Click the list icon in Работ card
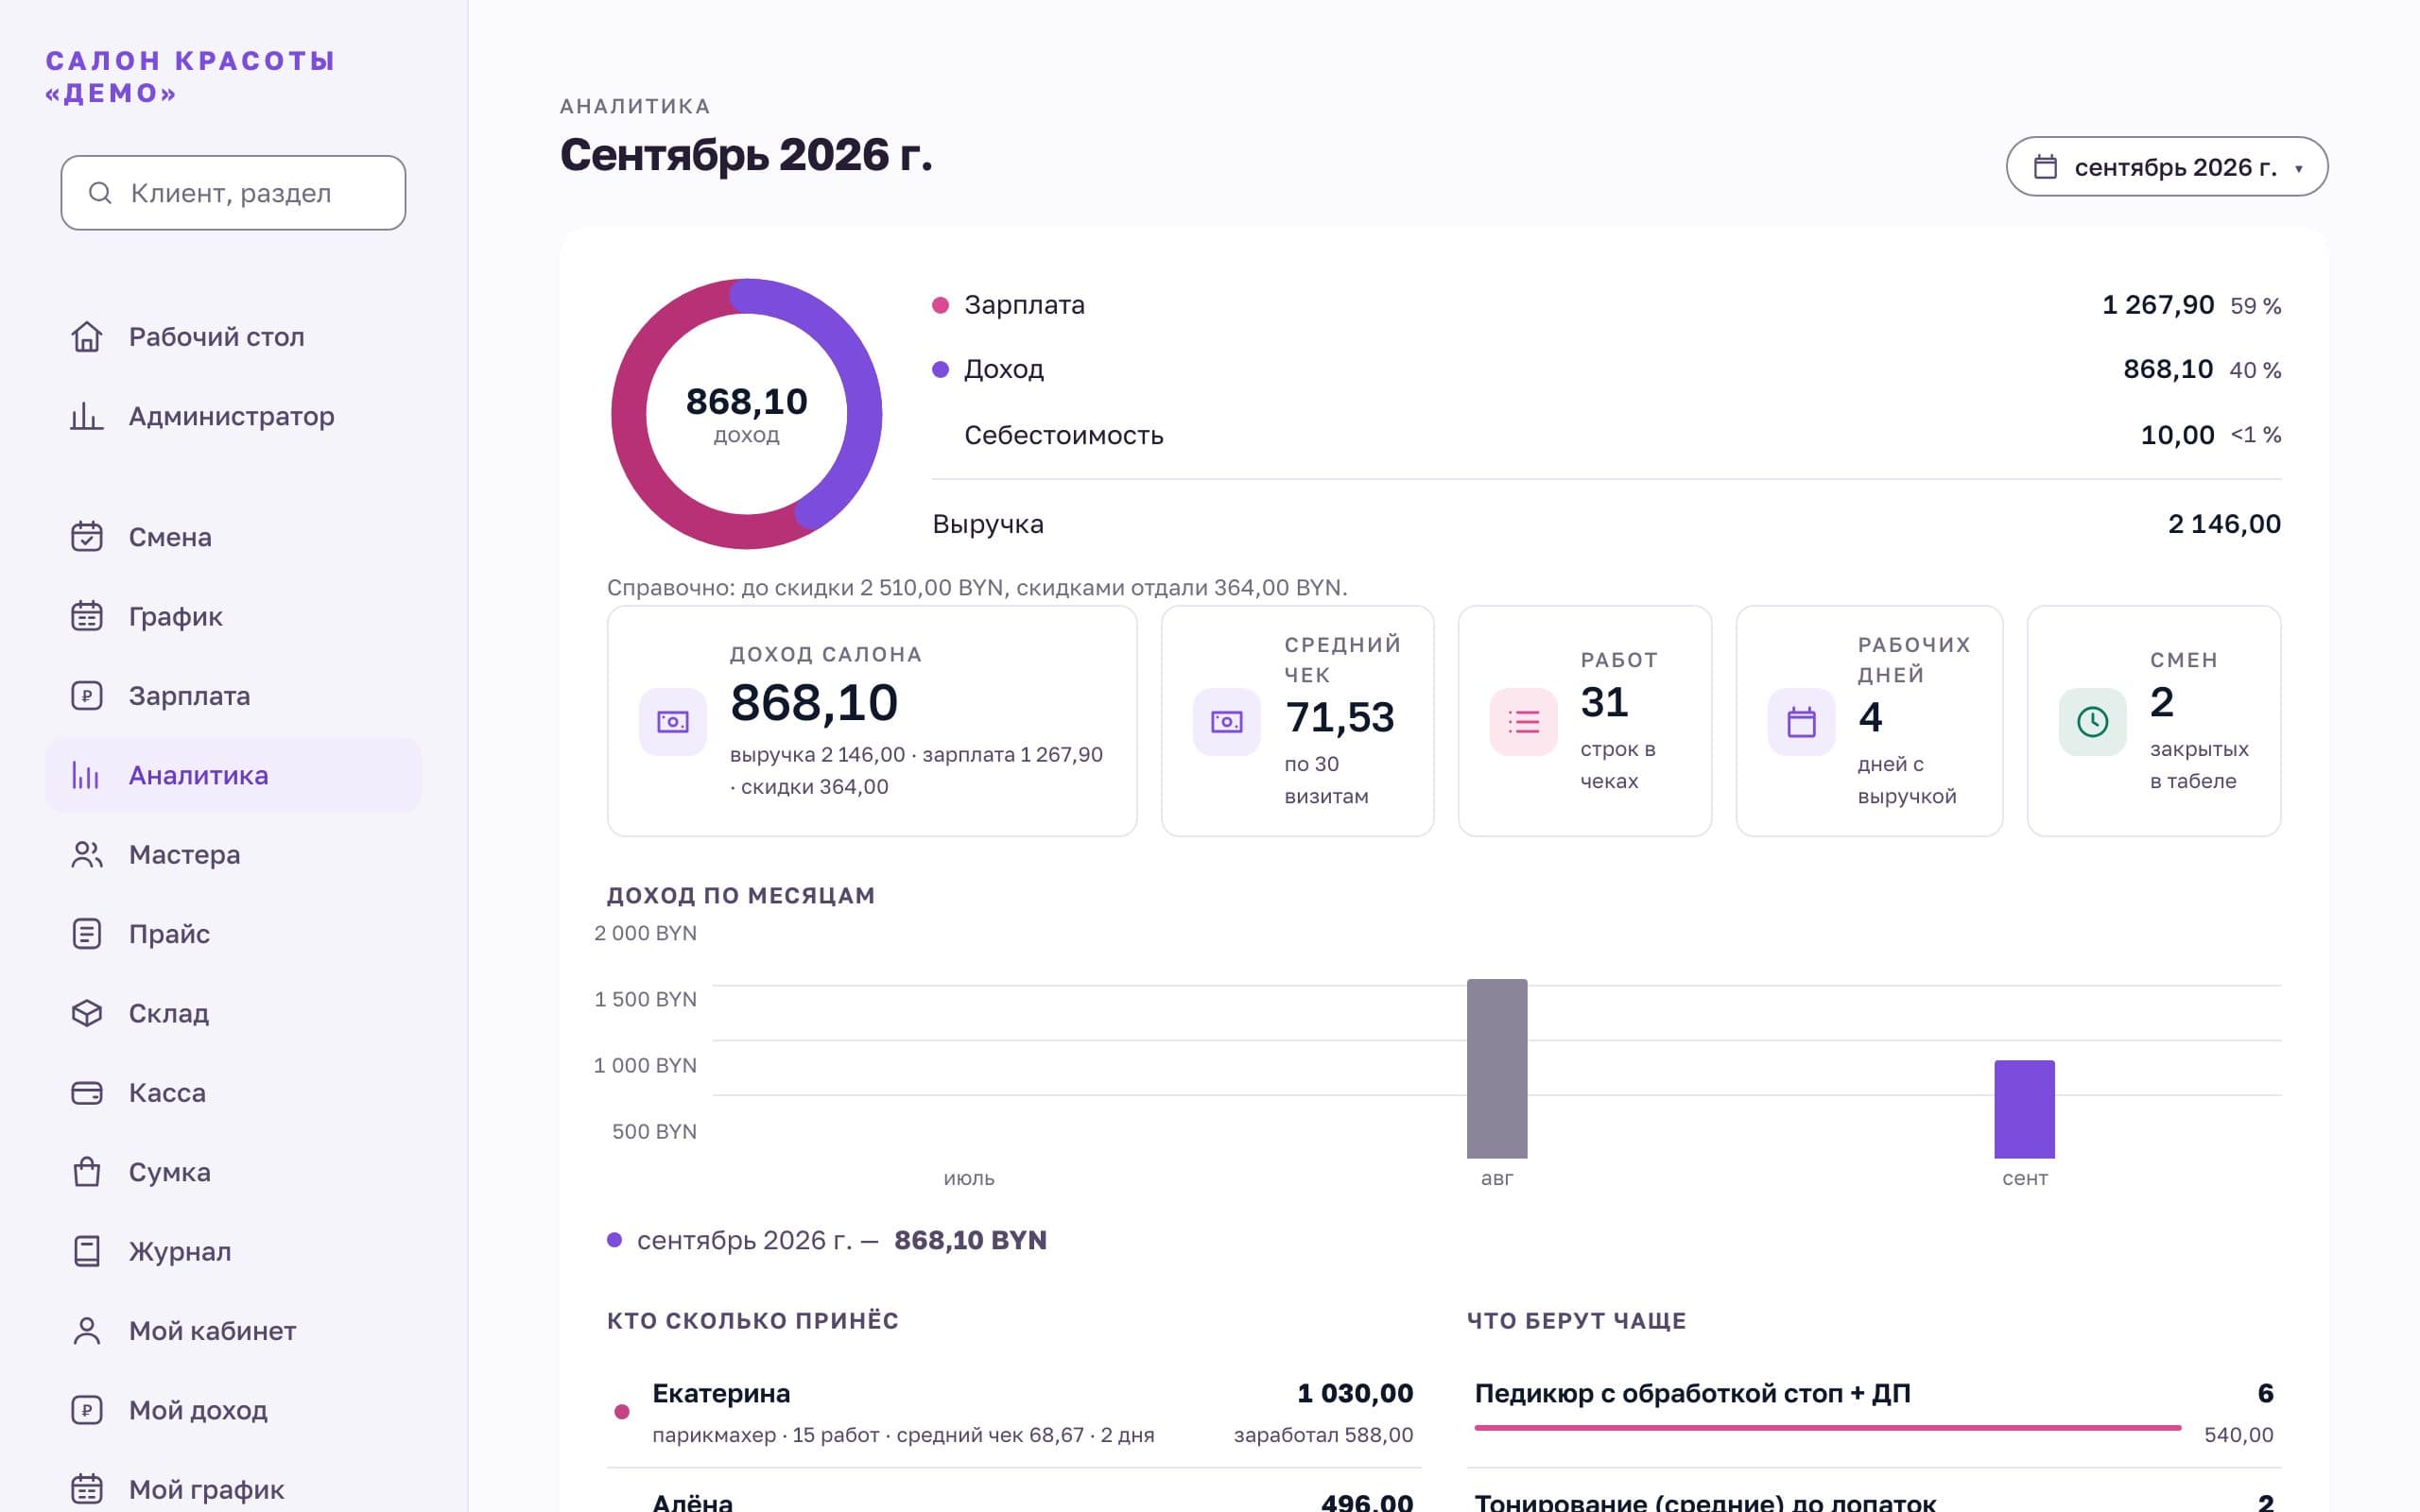The image size is (2420, 1512). pos(1524,722)
